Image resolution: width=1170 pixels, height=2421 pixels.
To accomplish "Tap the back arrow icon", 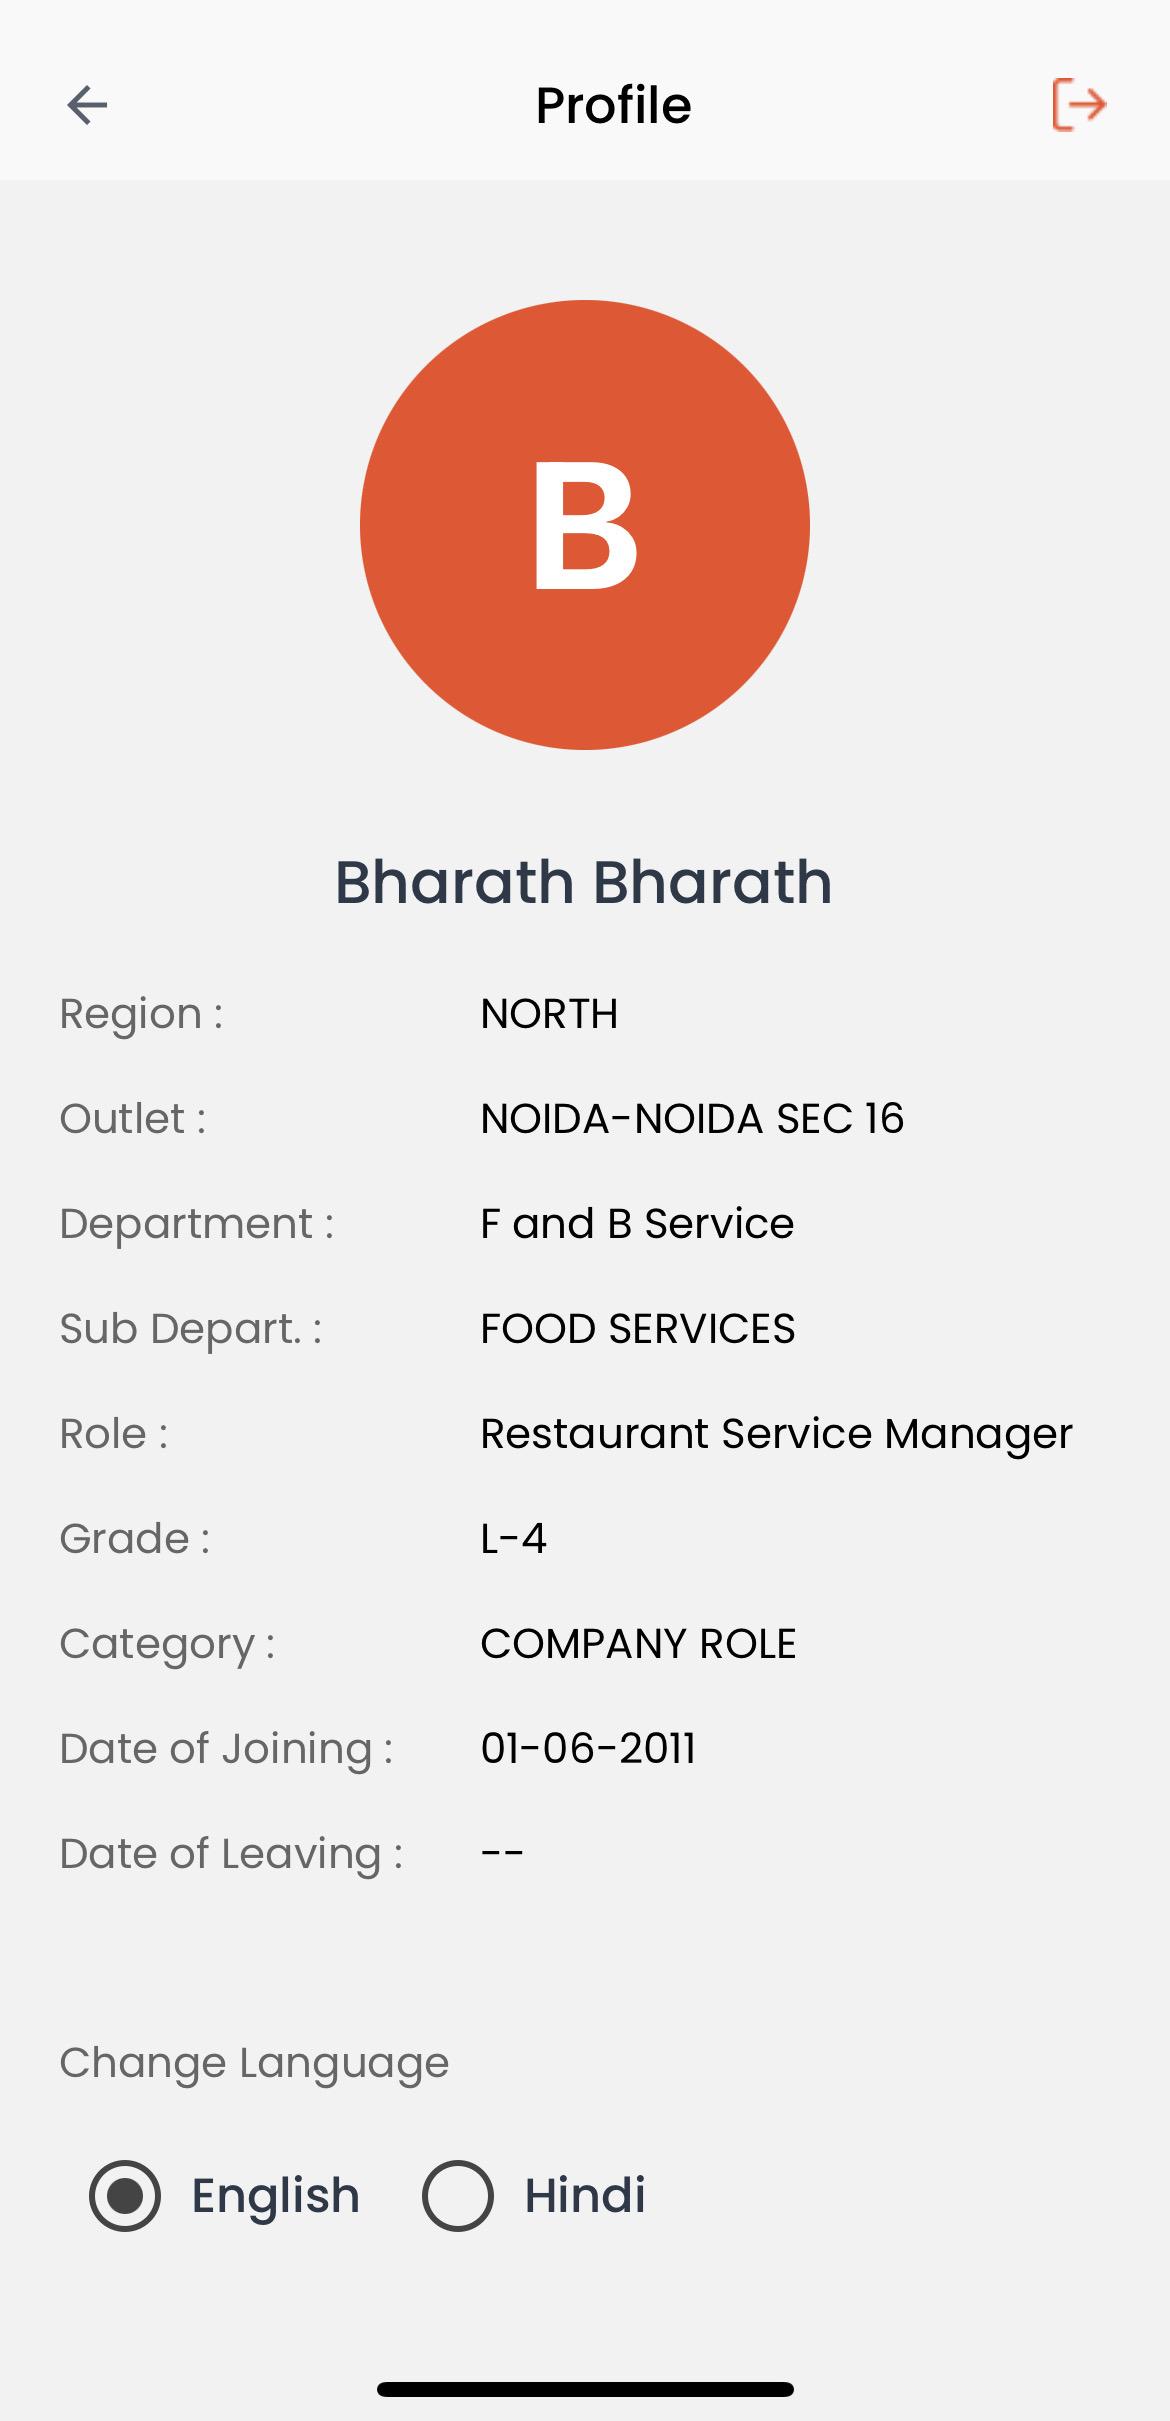I will click(87, 105).
